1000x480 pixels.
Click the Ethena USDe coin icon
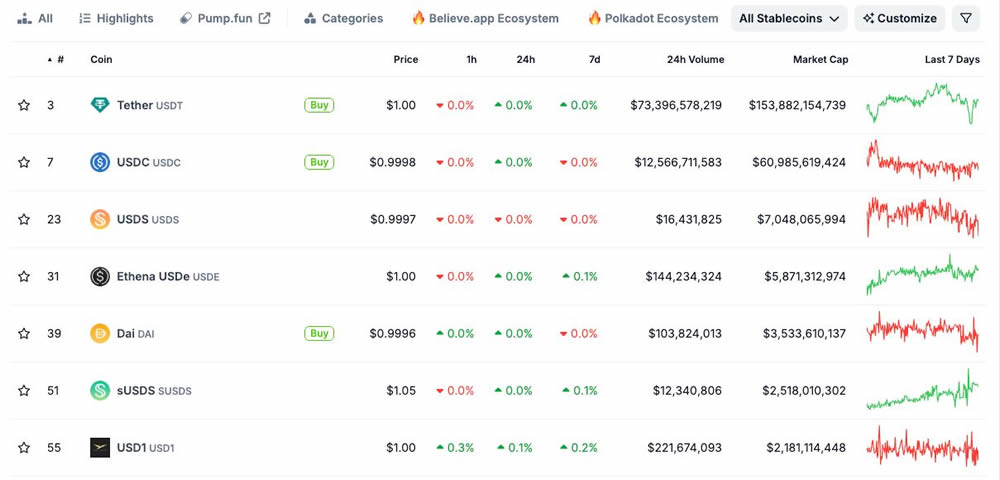[x=100, y=276]
